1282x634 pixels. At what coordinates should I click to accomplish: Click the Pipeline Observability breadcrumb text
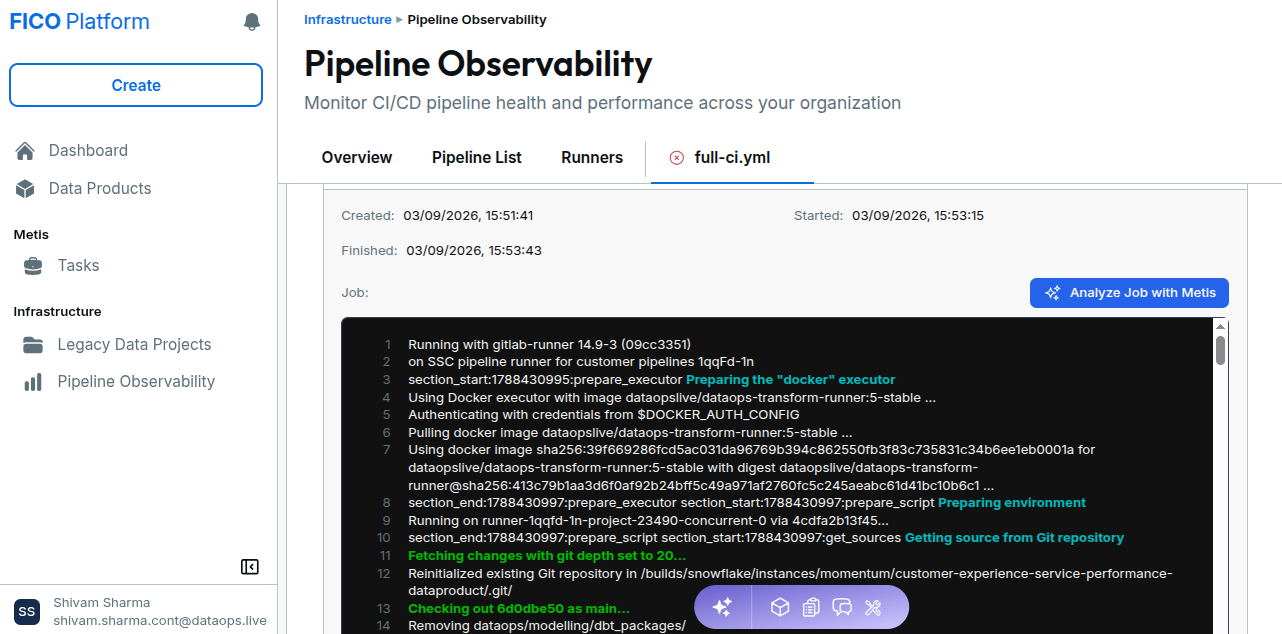[477, 20]
